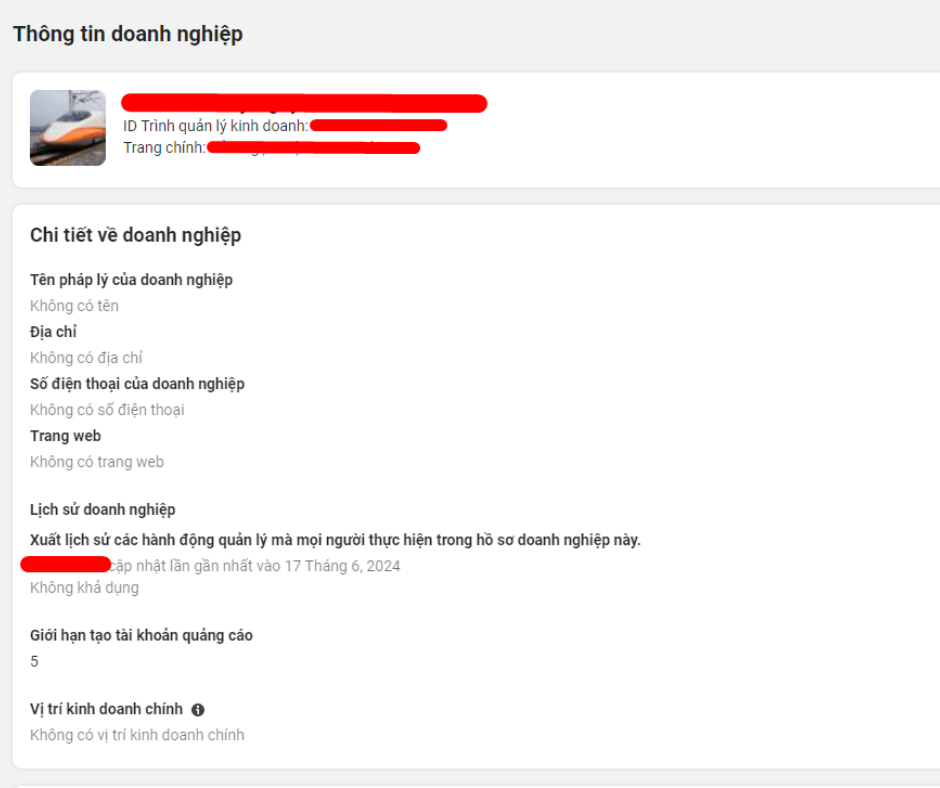Click the Không khả dụng status text
This screenshot has height=788, width=940.
click(x=85, y=588)
